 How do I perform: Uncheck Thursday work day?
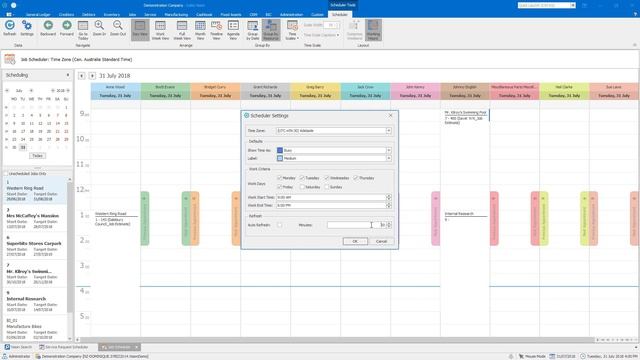tap(356, 178)
